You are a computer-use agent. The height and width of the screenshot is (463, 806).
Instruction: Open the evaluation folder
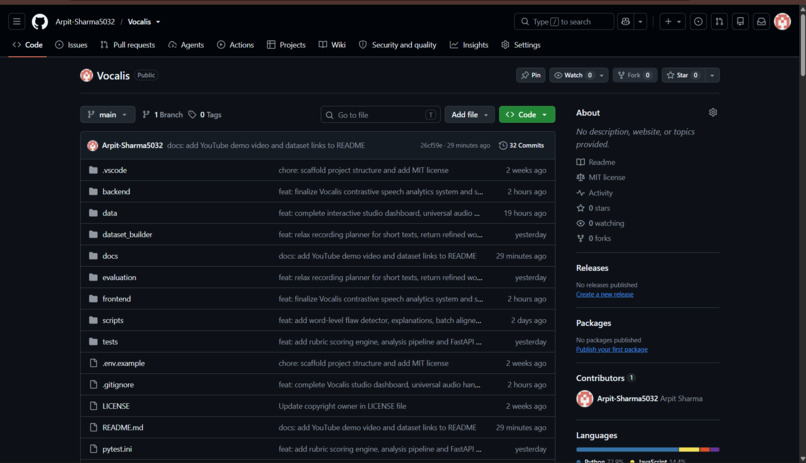119,277
